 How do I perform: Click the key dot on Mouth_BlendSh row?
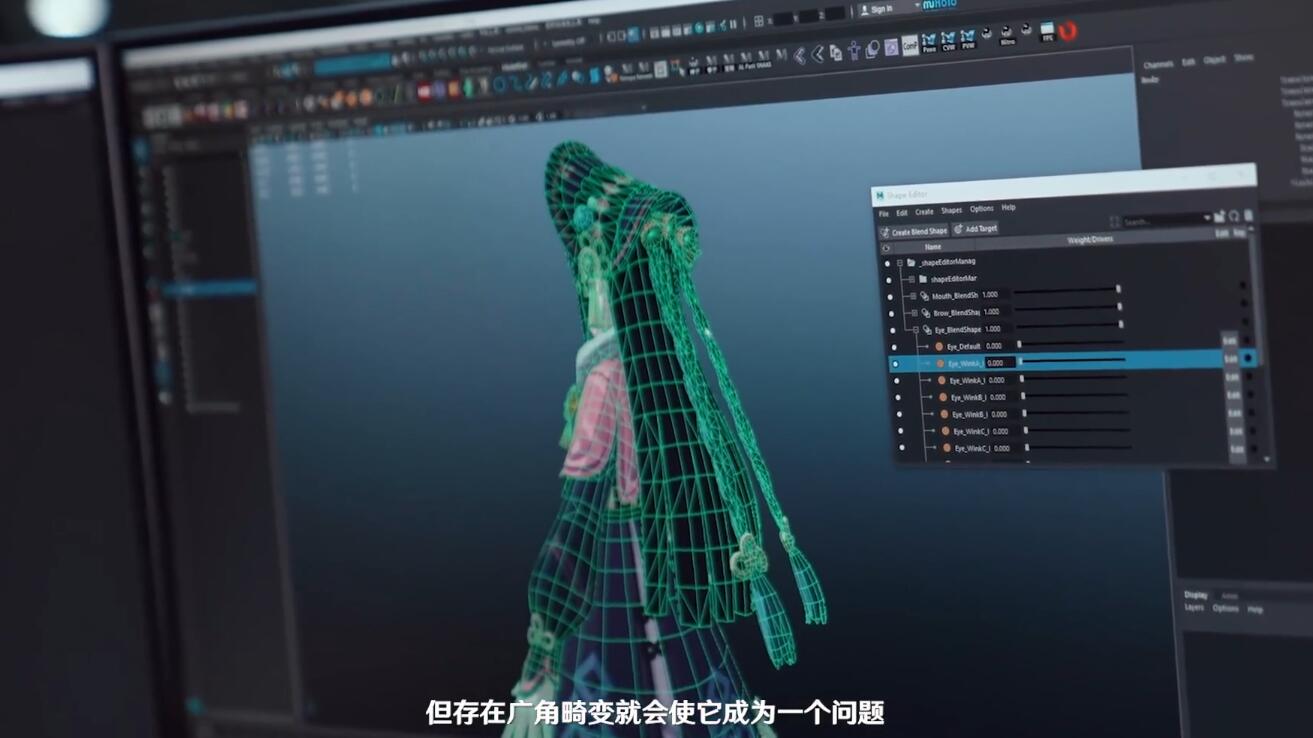[x=1243, y=286]
